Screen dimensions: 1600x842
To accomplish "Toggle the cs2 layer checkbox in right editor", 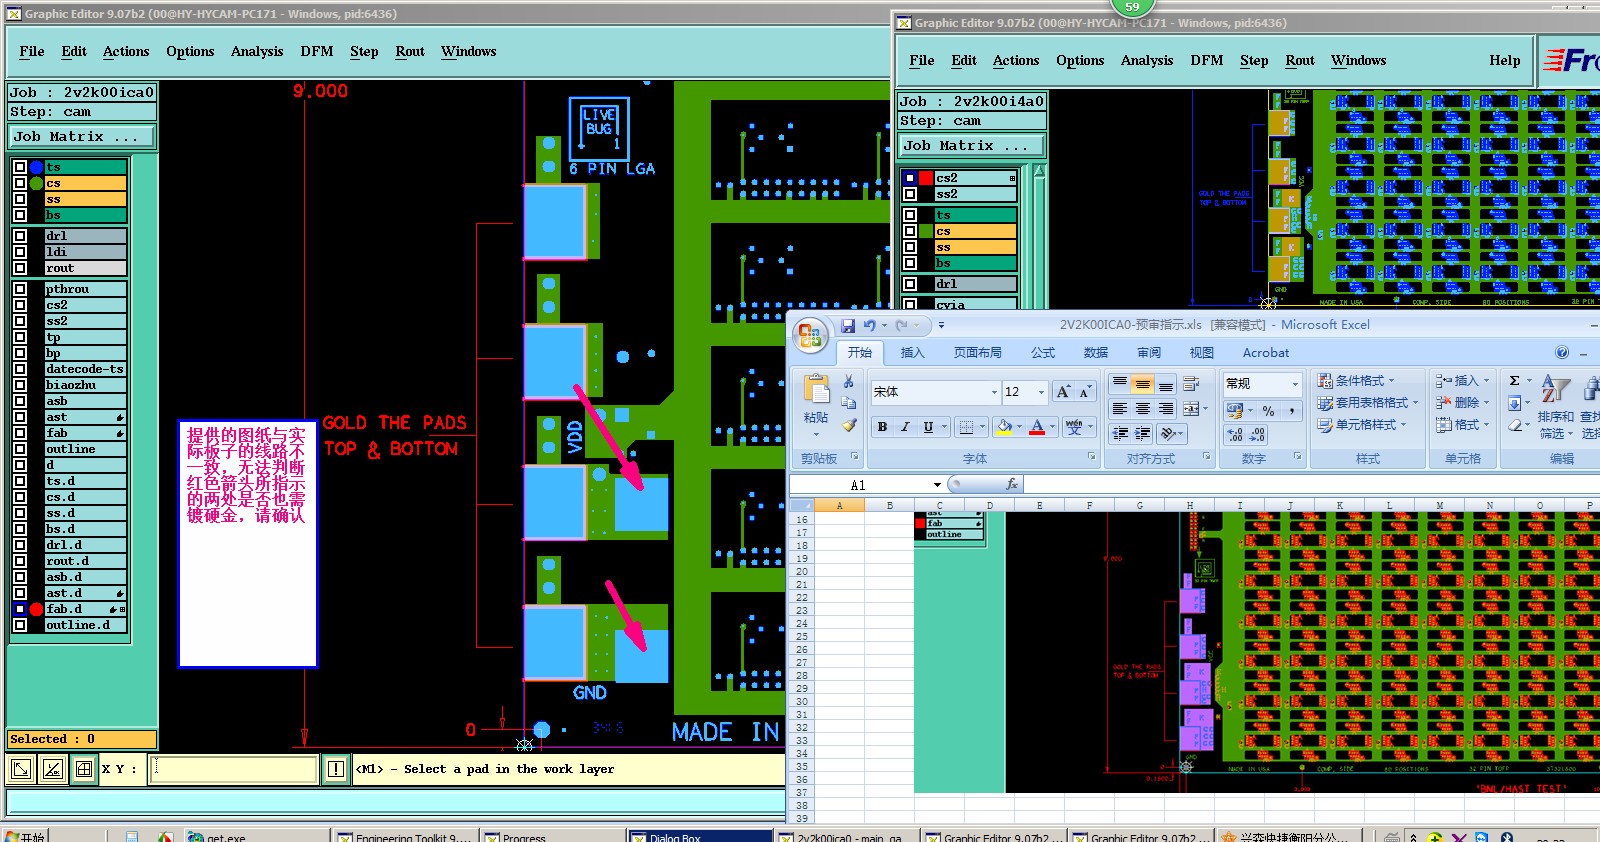I will pyautogui.click(x=910, y=178).
